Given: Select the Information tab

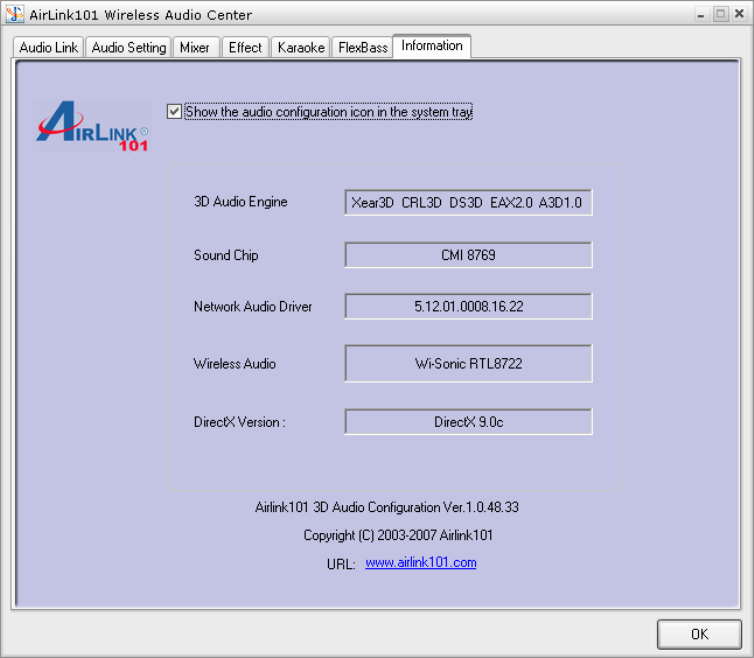Looking at the screenshot, I should (432, 46).
